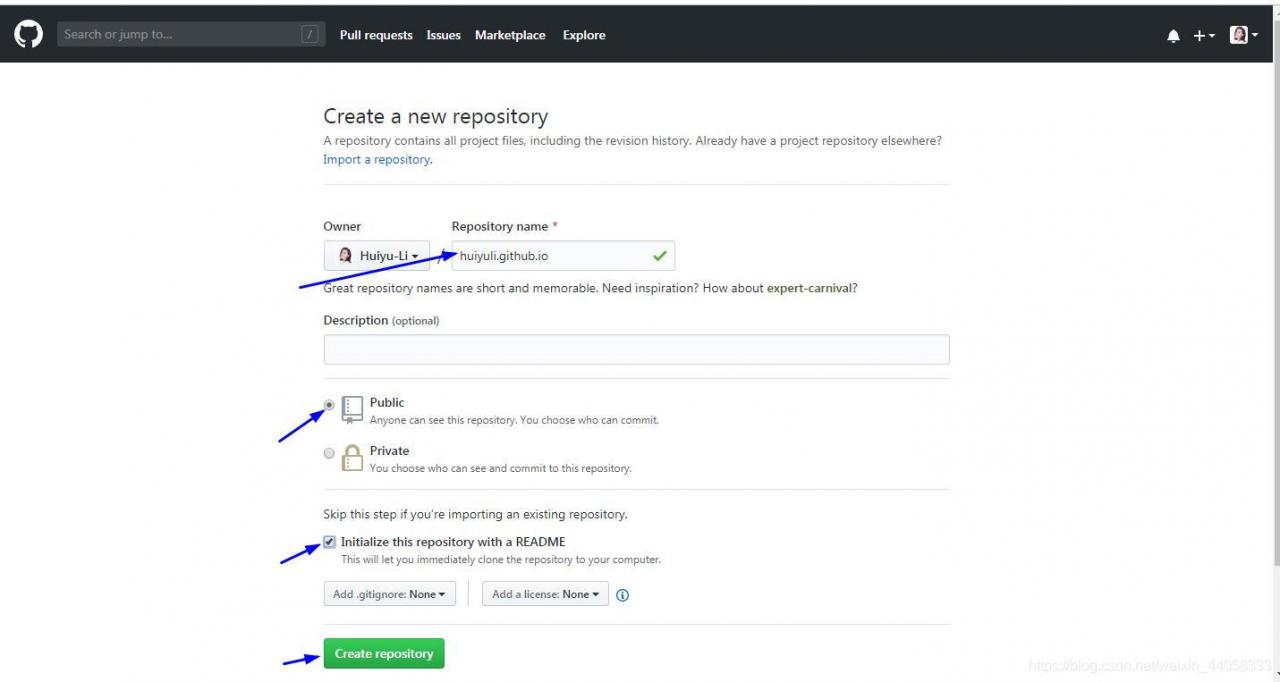
Task: Use the expert-carnival name suggestion
Action: point(810,288)
